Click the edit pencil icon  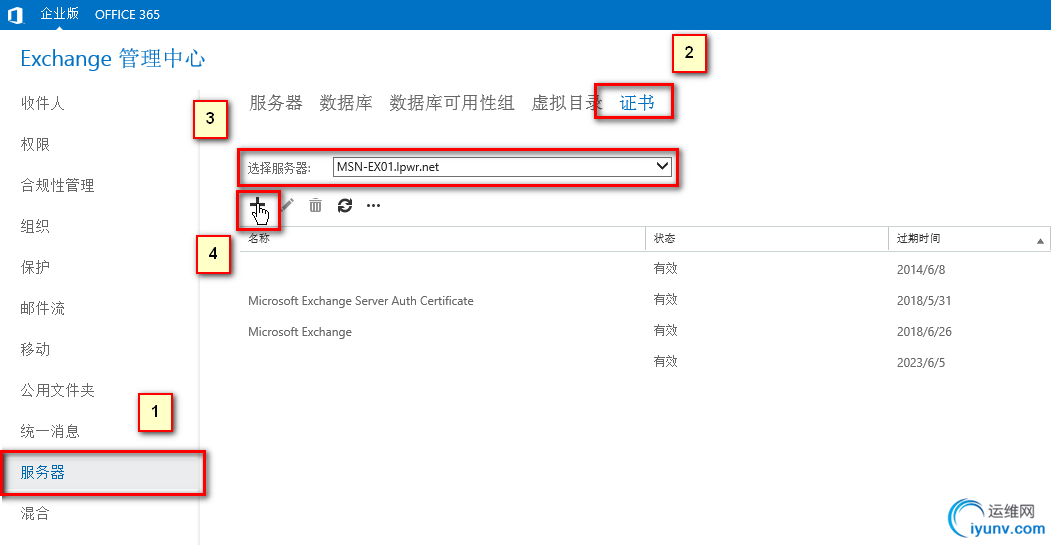point(288,205)
